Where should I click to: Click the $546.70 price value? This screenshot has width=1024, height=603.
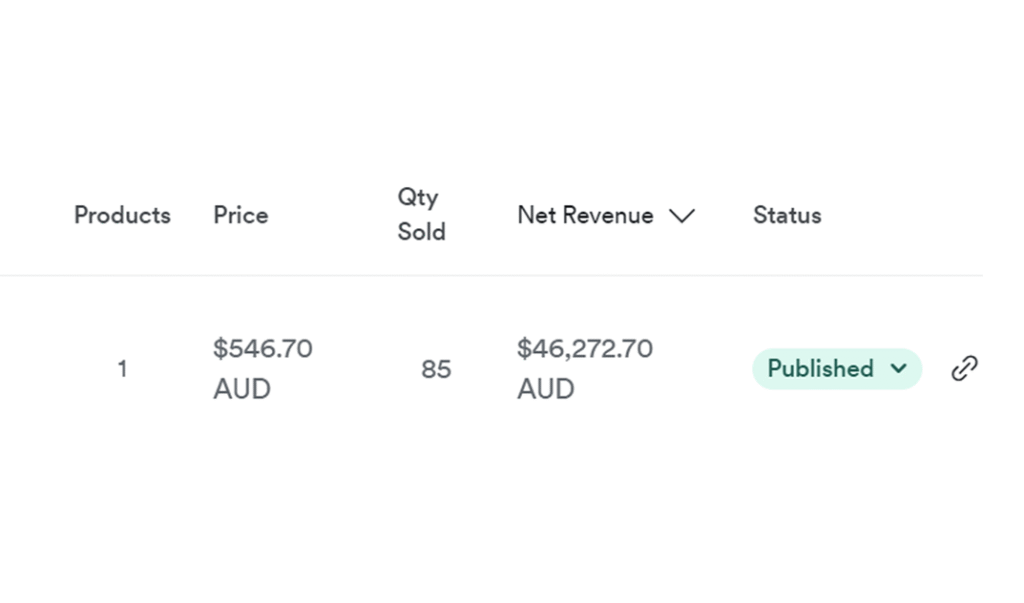pos(262,349)
